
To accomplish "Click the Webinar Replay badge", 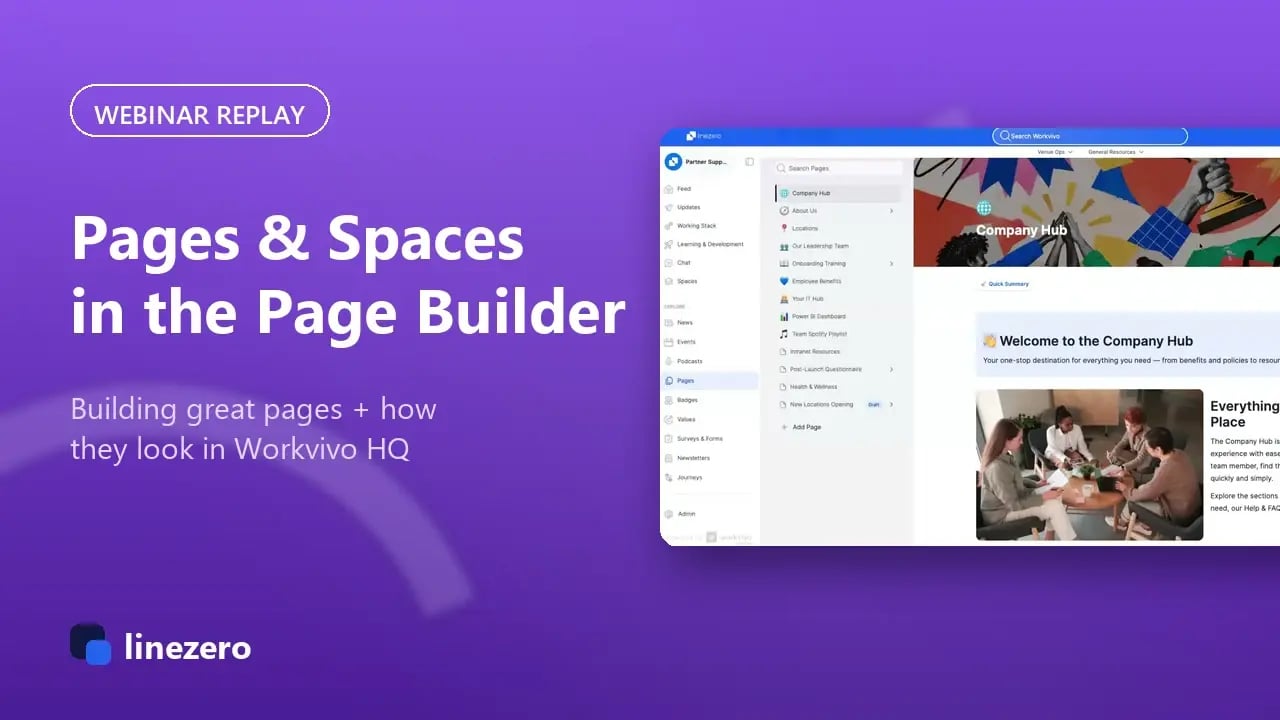I will tap(199, 111).
